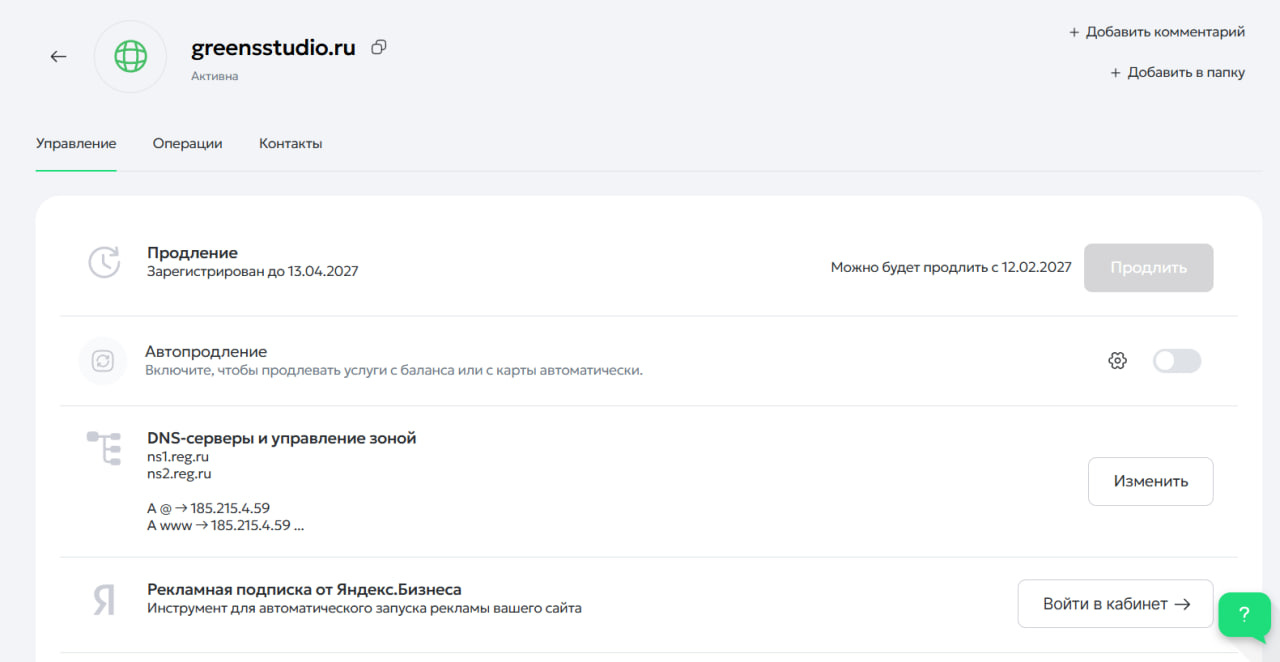
Task: Click the green globe domain icon
Action: coord(130,57)
